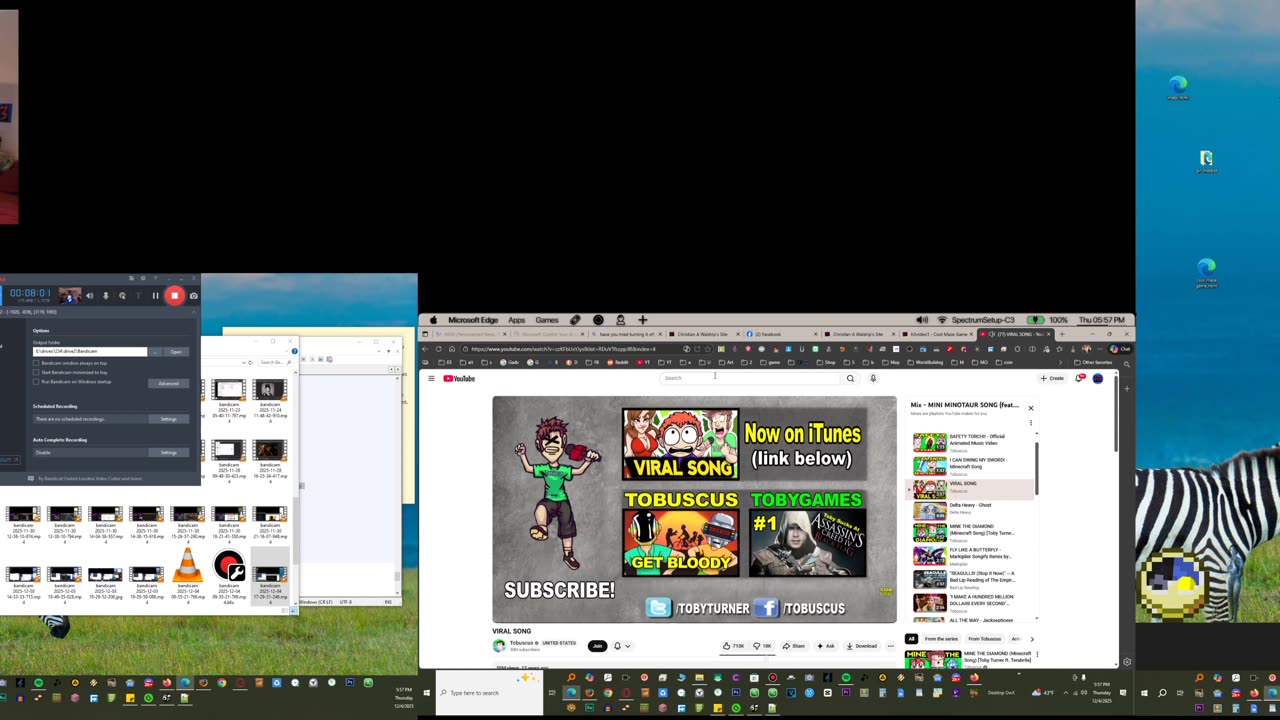Screen dimensions: 1280x720
Task: Open a new browser tab with plus
Action: (1062, 334)
